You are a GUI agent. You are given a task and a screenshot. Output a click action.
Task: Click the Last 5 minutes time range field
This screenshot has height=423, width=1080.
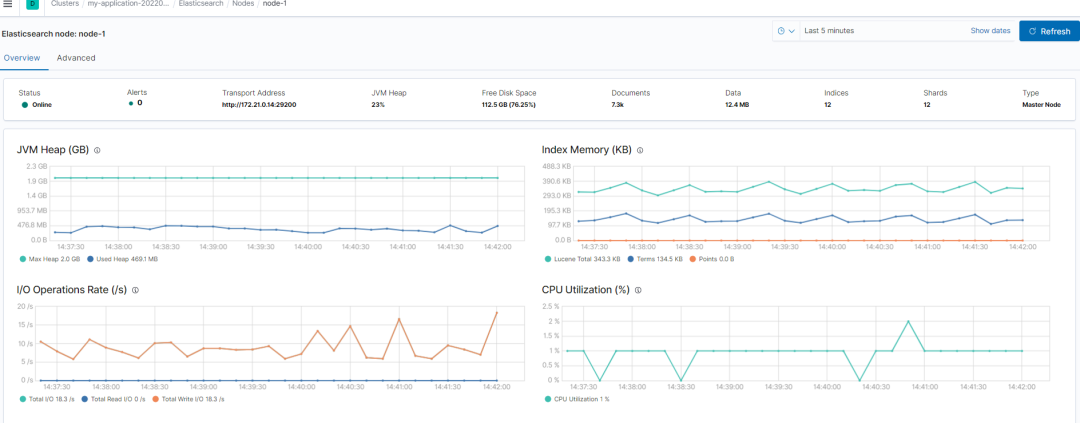880,31
